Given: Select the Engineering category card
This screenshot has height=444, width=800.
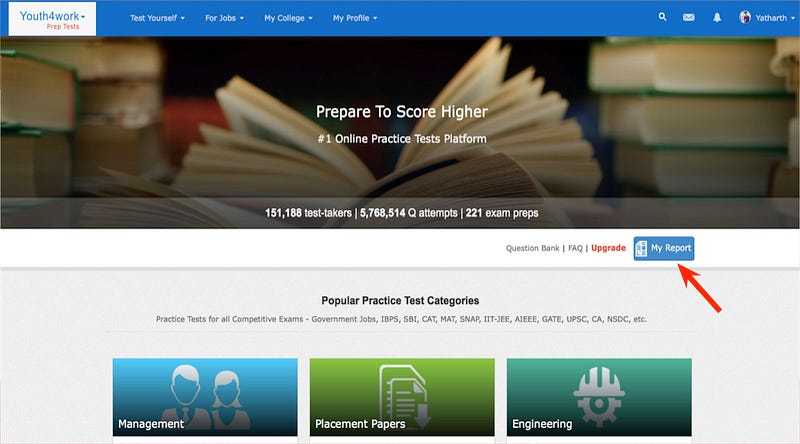Looking at the screenshot, I should coord(599,397).
